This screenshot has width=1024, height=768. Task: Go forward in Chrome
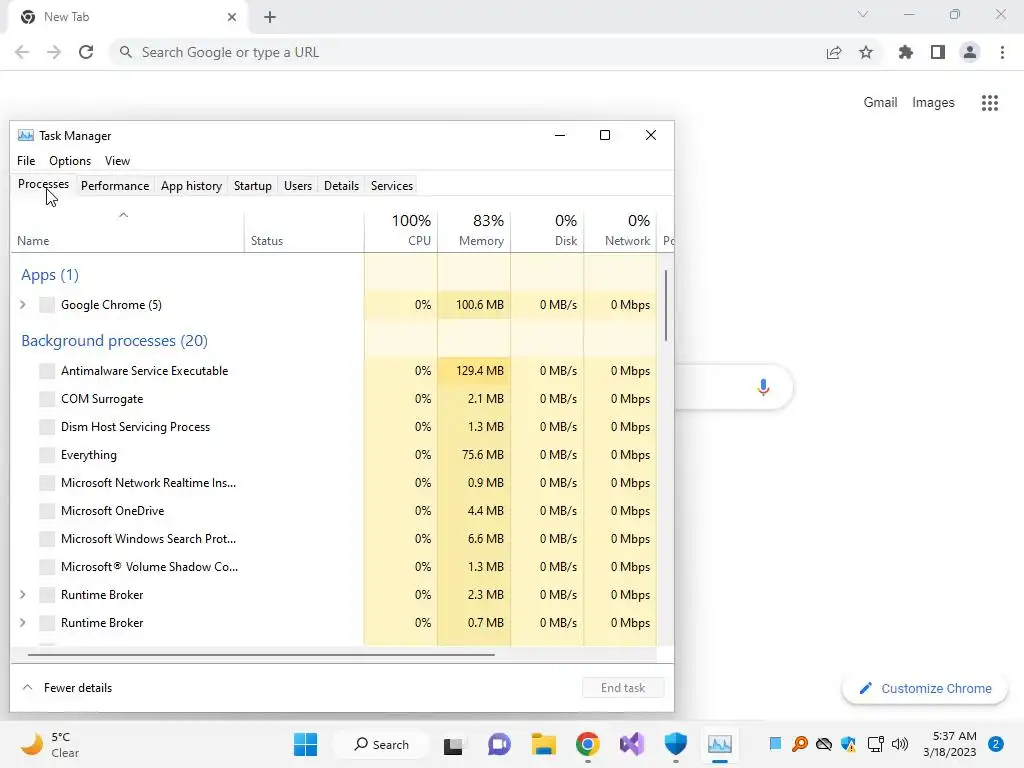54,52
